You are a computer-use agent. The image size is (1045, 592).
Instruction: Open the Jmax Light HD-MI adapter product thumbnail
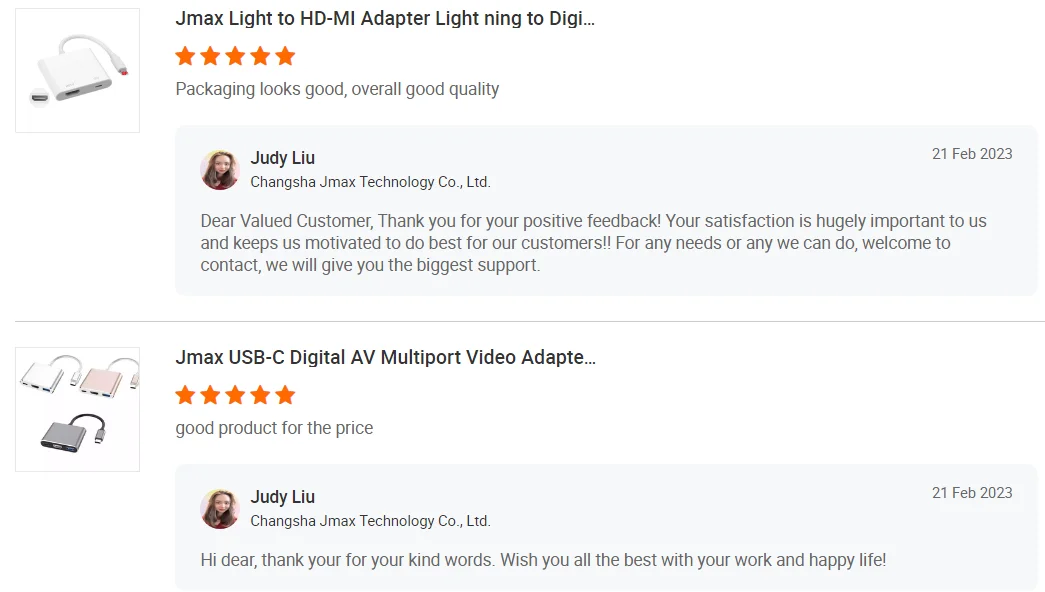pos(77,71)
